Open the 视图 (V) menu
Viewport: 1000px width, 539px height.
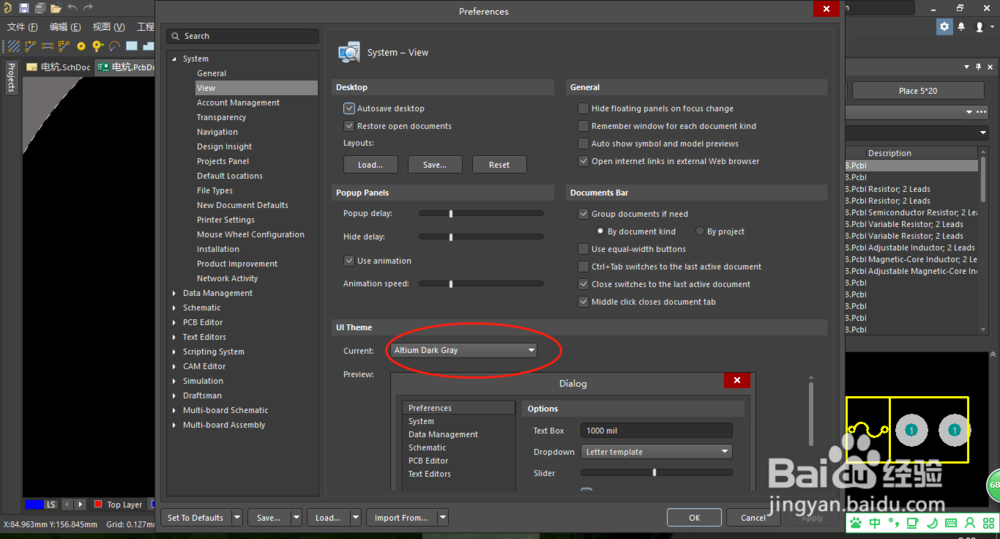coord(108,27)
